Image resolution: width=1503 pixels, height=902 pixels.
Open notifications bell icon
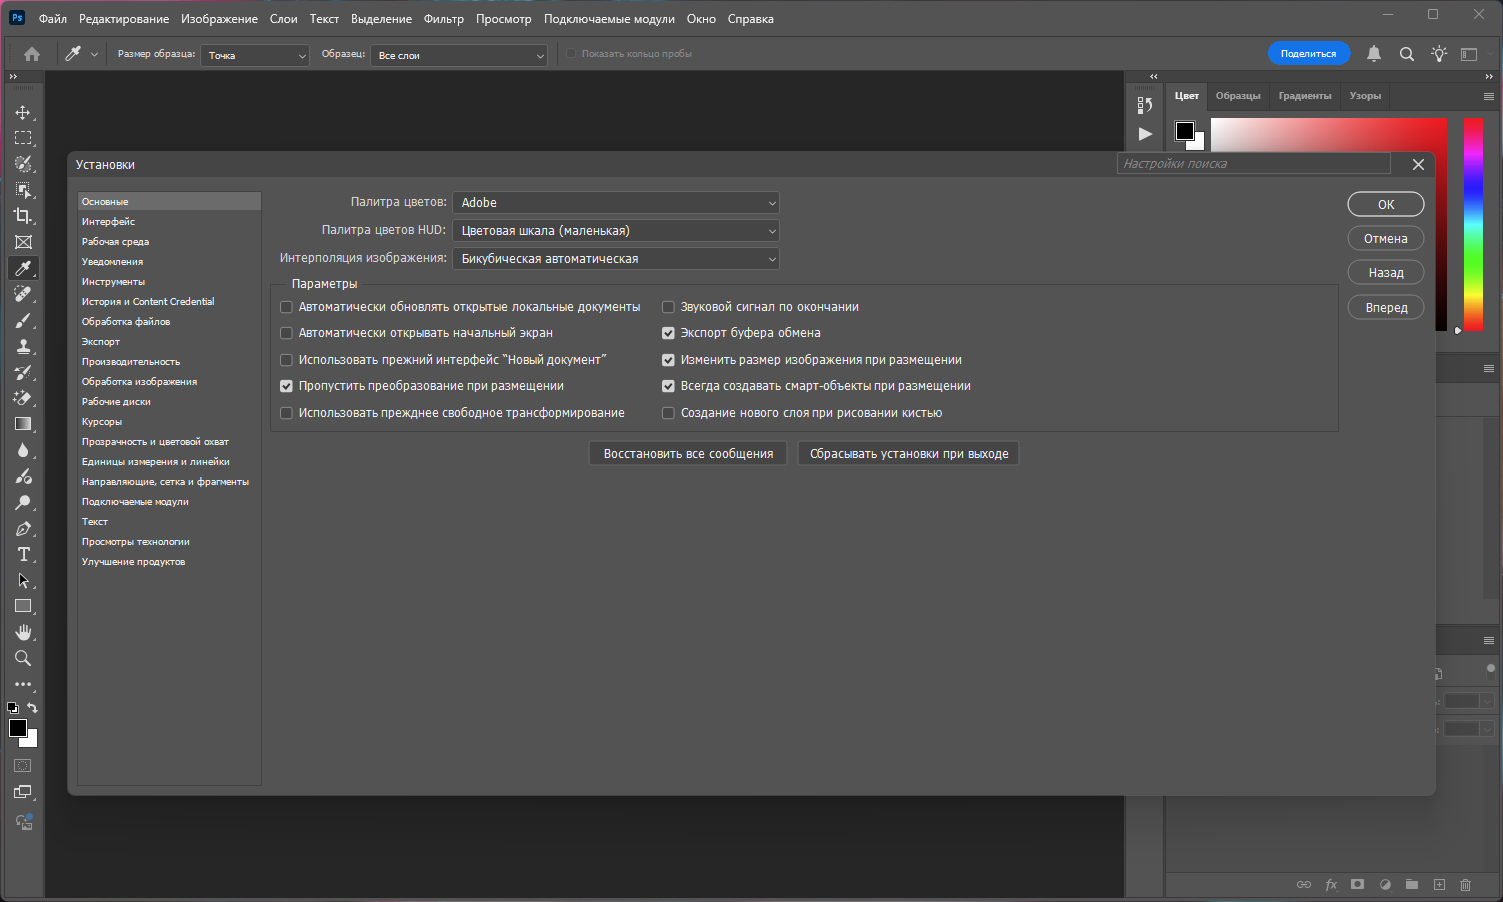tap(1374, 54)
